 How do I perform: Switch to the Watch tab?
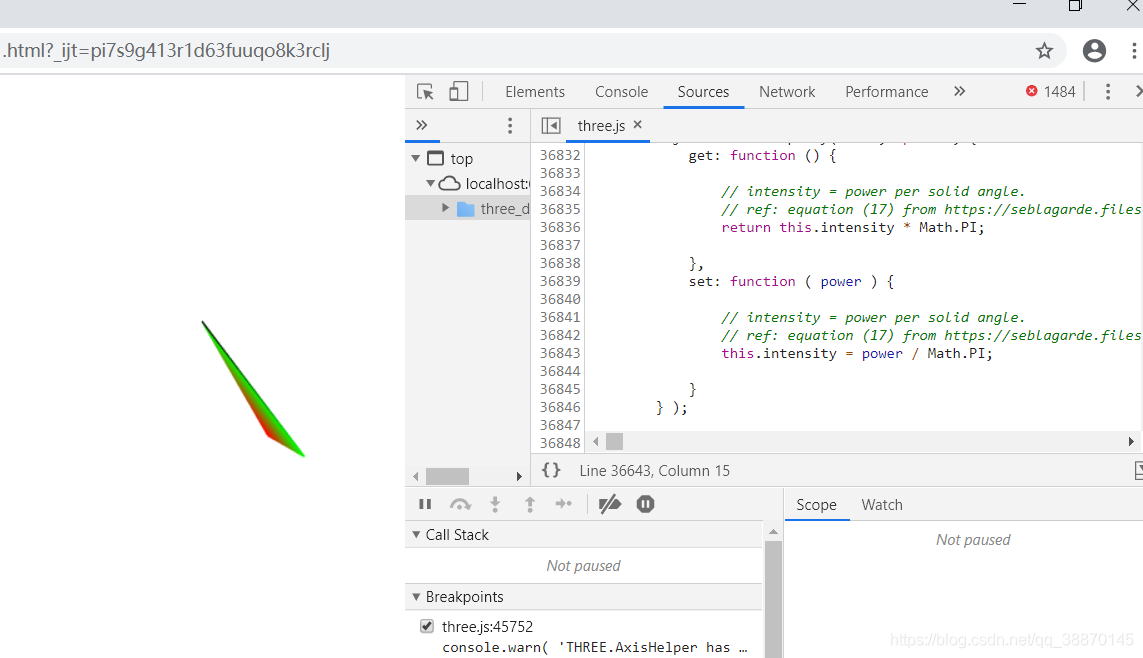click(x=882, y=505)
